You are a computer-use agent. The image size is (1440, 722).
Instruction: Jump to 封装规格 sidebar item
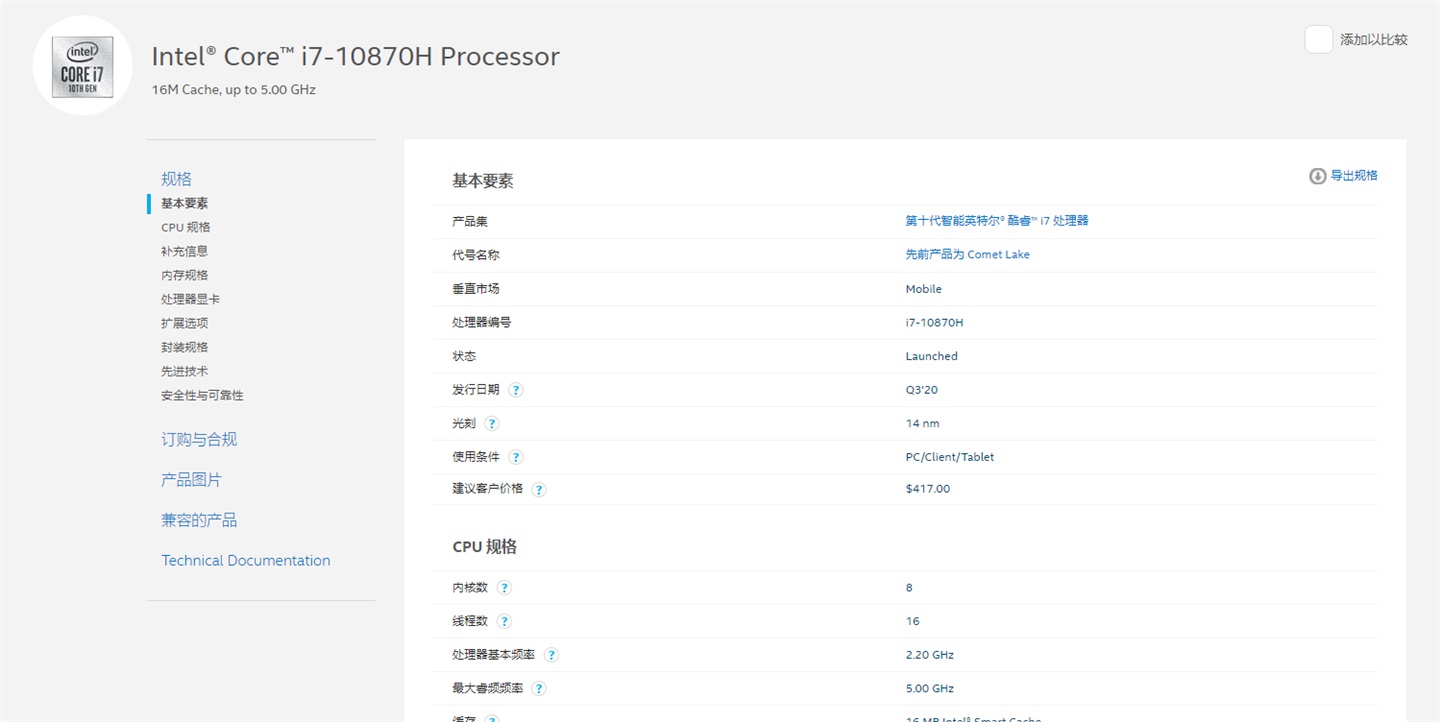(x=185, y=347)
